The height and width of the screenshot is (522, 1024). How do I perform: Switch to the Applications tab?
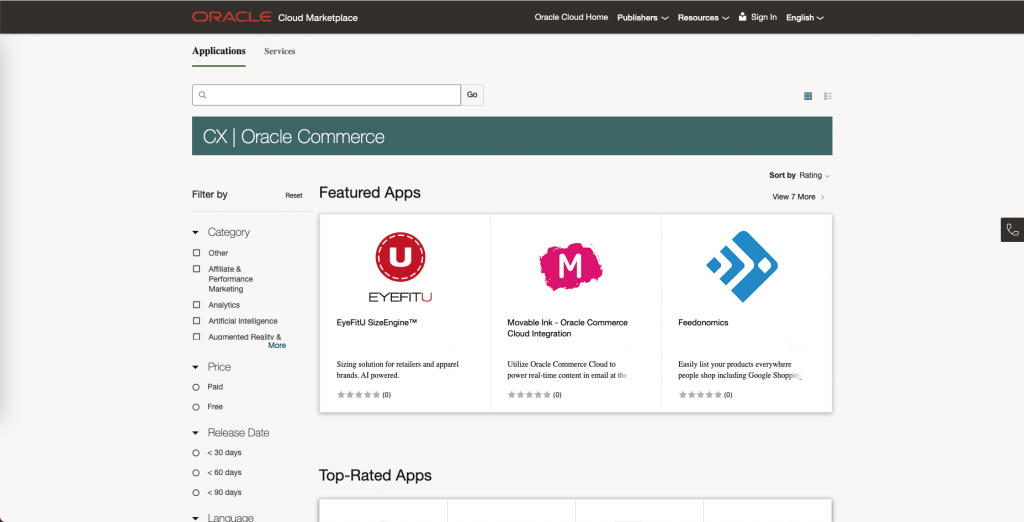click(219, 51)
